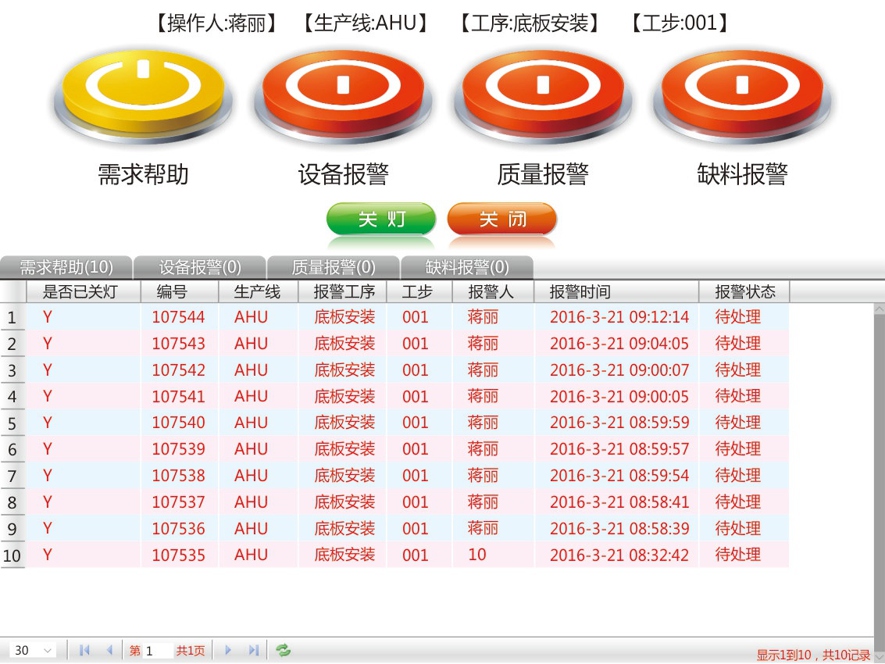Viewport: 885px width, 664px height.
Task: Switch to the 质量报警(0) tab
Action: [333, 267]
